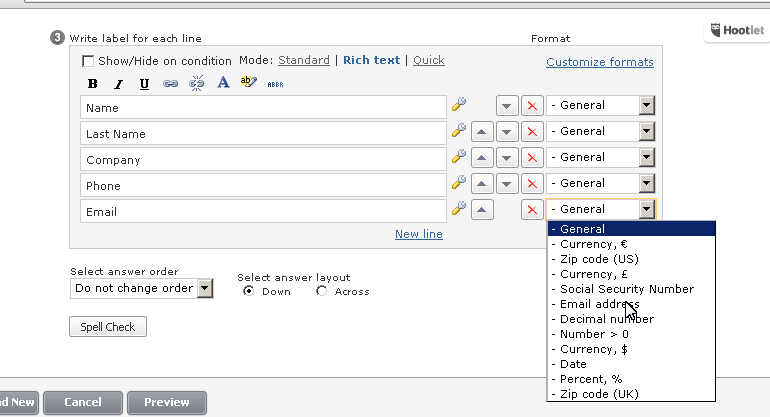The image size is (770, 417).
Task: Choose Number > 0 format option
Action: click(x=632, y=334)
